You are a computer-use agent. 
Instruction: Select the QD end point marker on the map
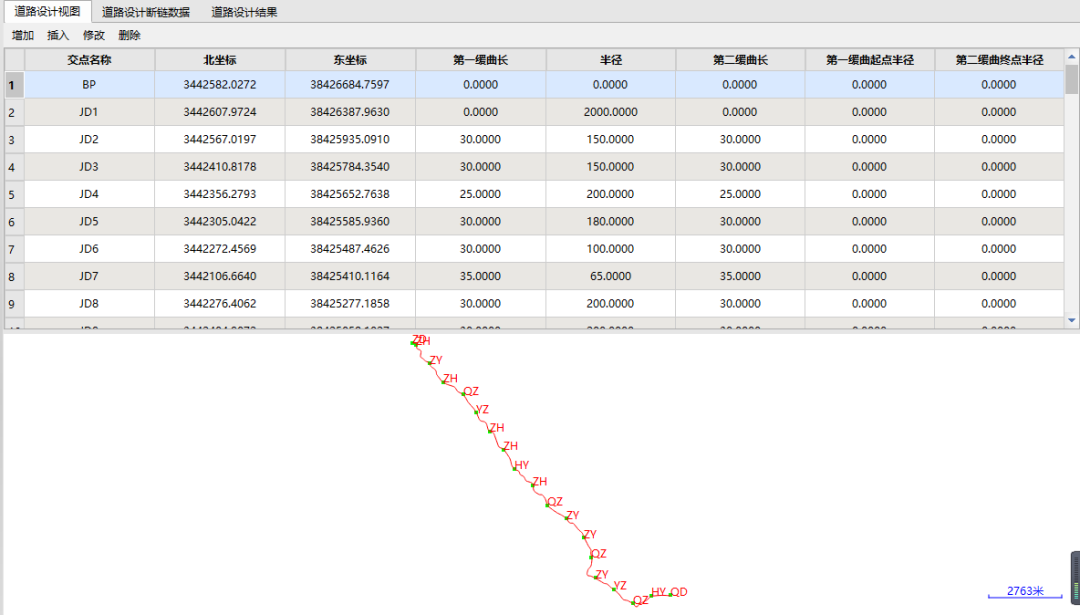click(x=678, y=593)
